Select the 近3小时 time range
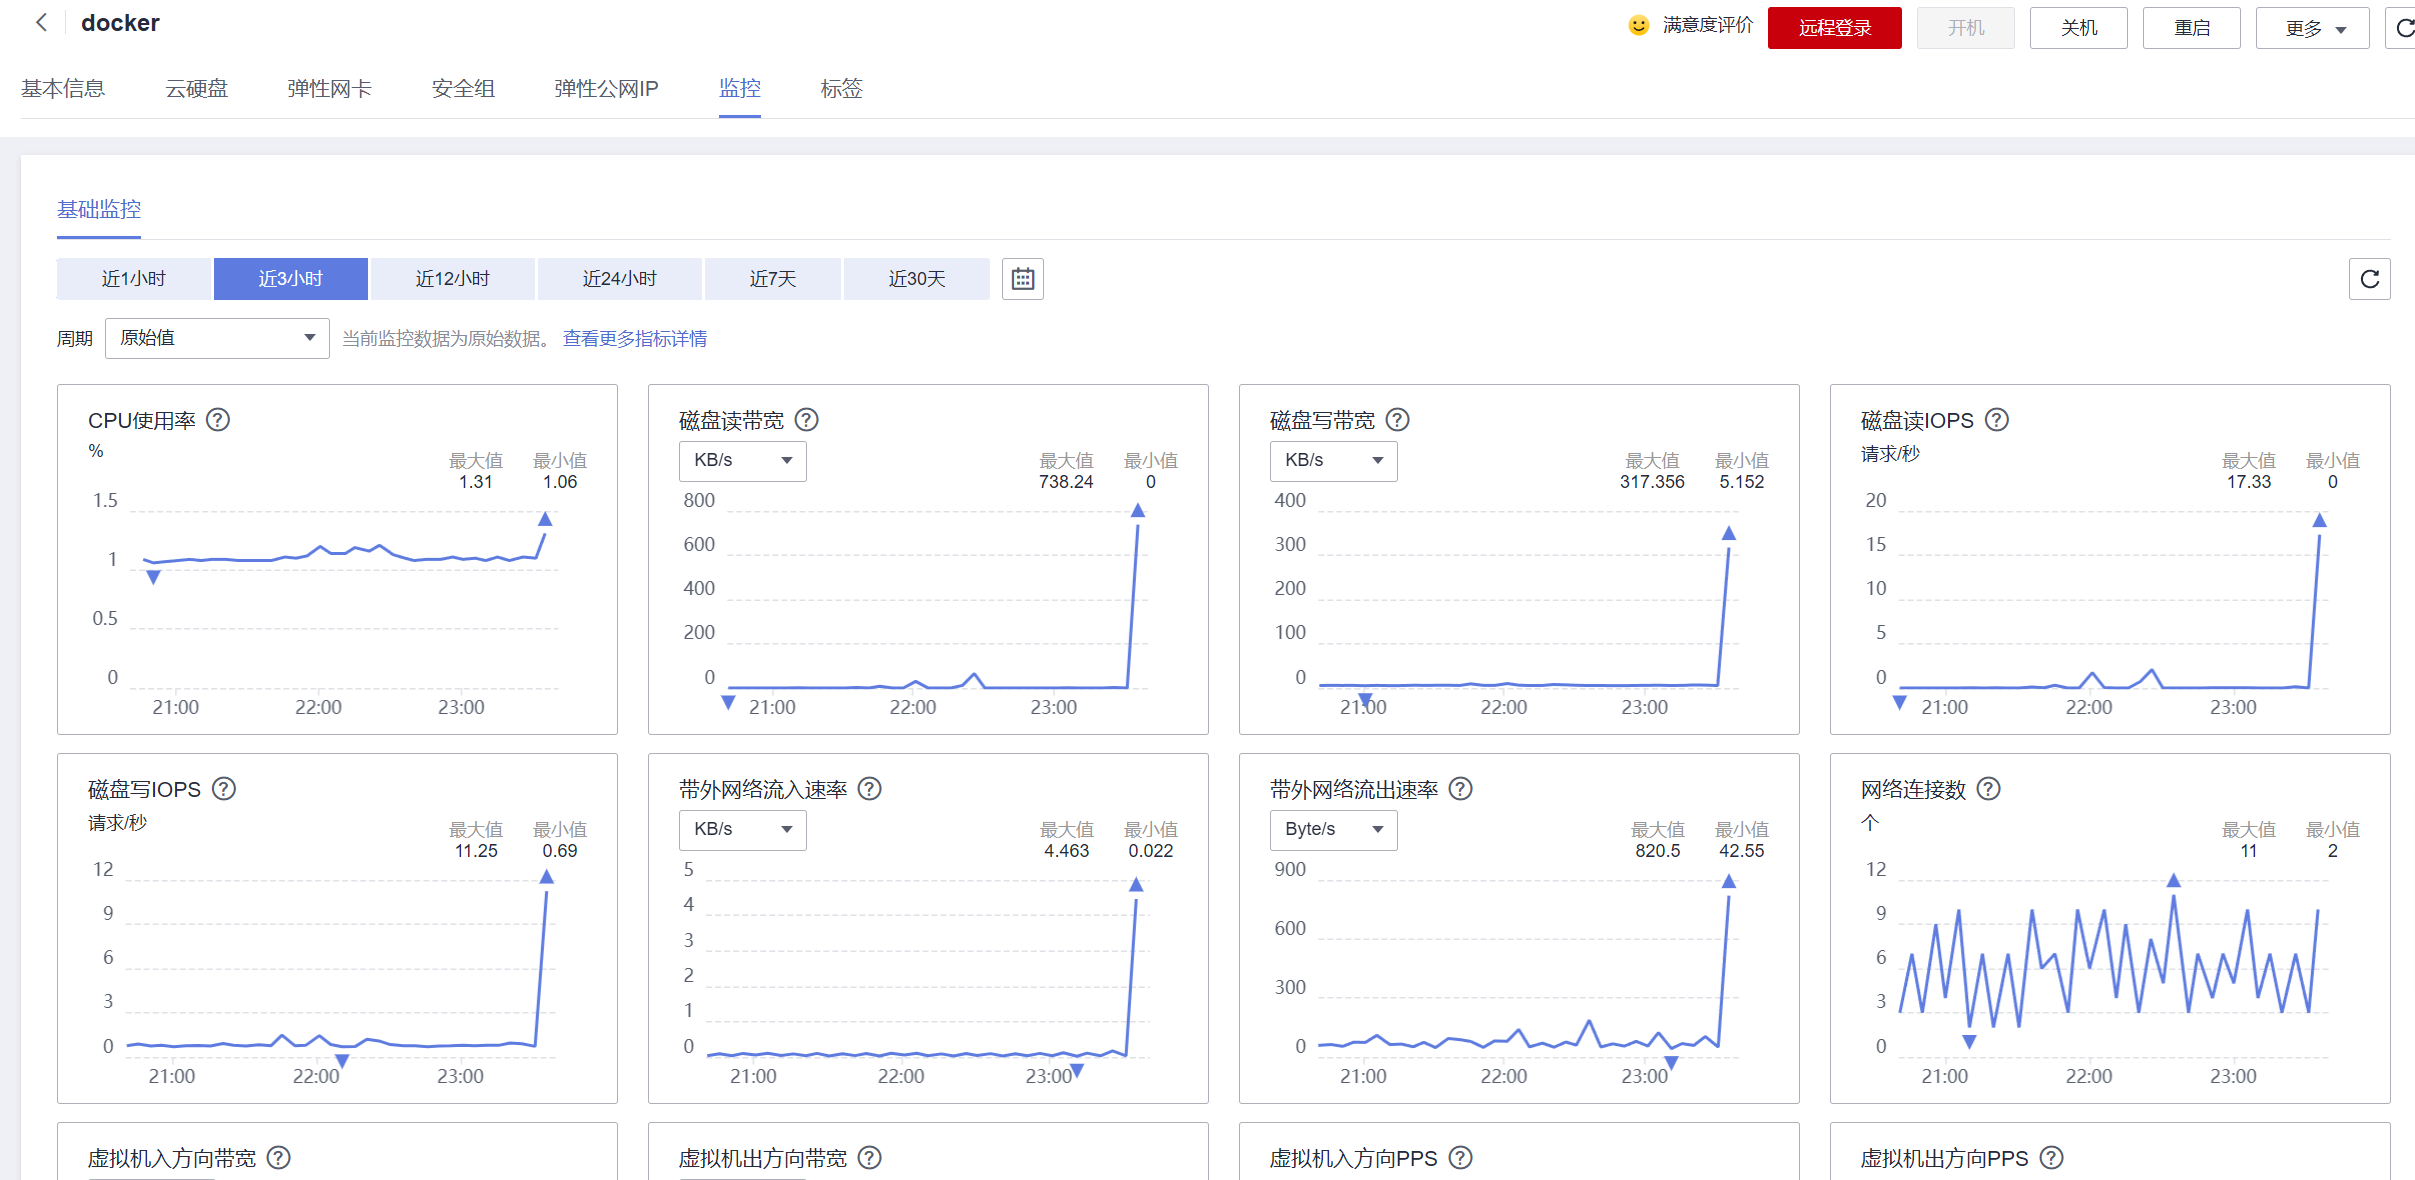2415x1180 pixels. coord(291,279)
